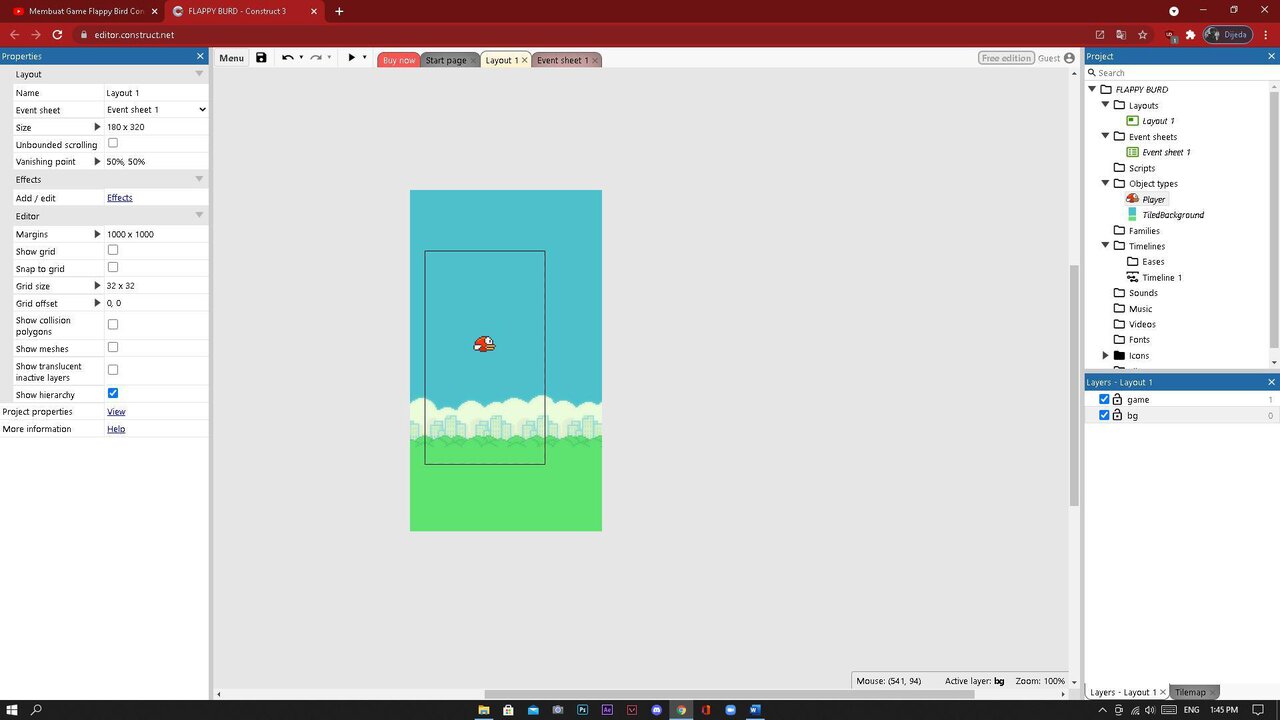This screenshot has width=1280, height=720.
Task: Expand the Vanishing point property arrow
Action: coord(97,161)
